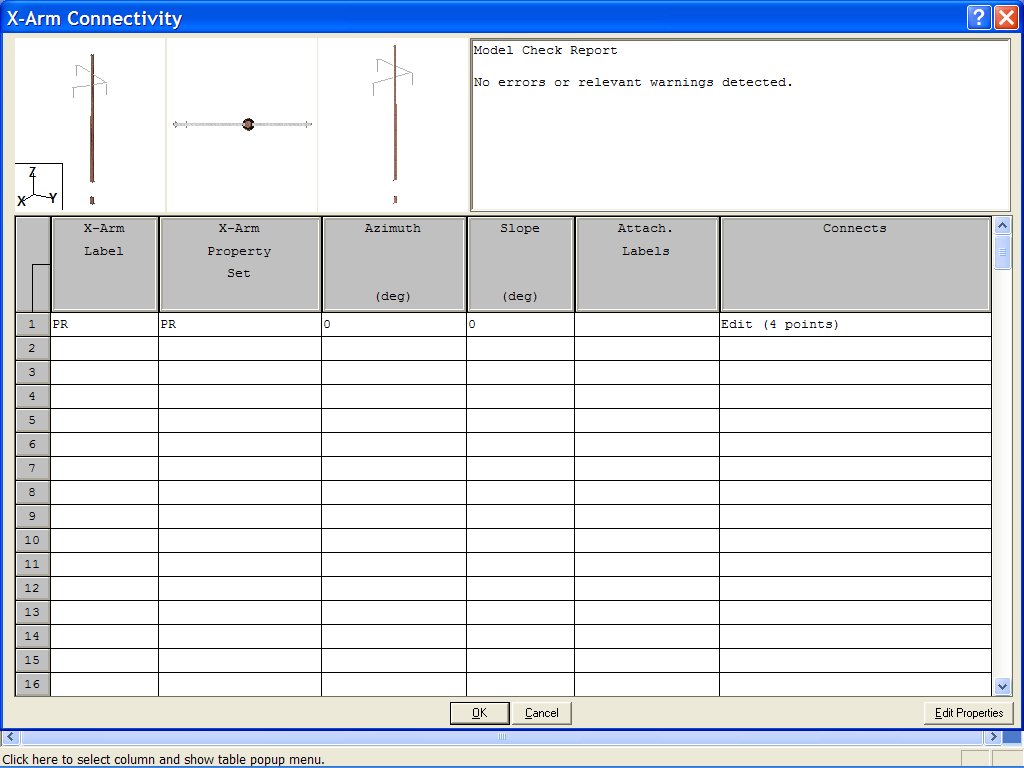Click the Slope cell in row 1
The image size is (1024, 768).
coord(520,325)
